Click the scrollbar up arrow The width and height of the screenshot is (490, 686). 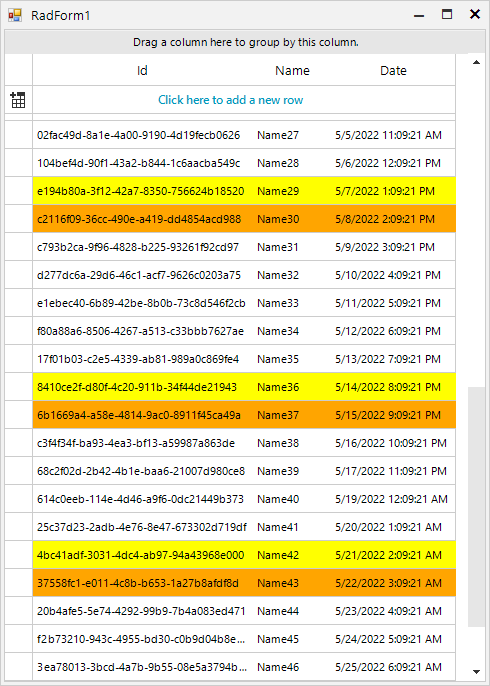pyautogui.click(x=476, y=63)
